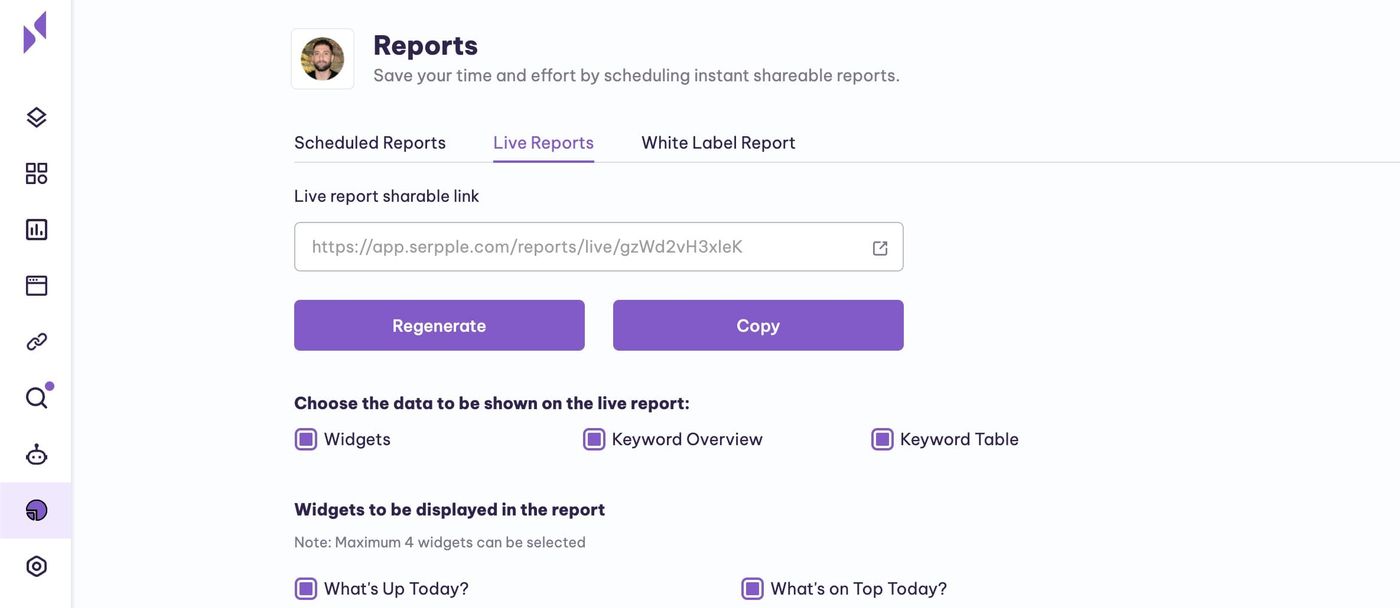Image resolution: width=1400 pixels, height=608 pixels.
Task: Open the hexagon settings sidebar icon
Action: (36, 567)
